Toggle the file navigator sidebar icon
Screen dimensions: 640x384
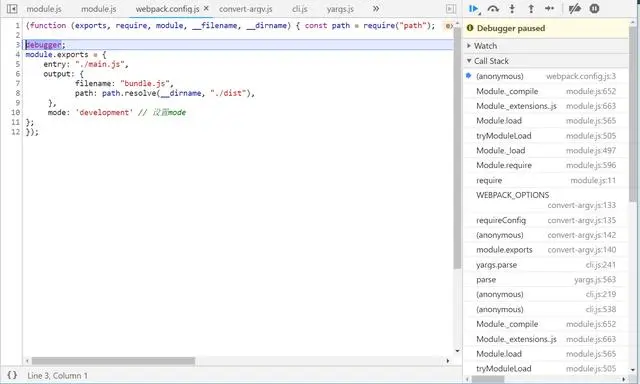(12, 9)
